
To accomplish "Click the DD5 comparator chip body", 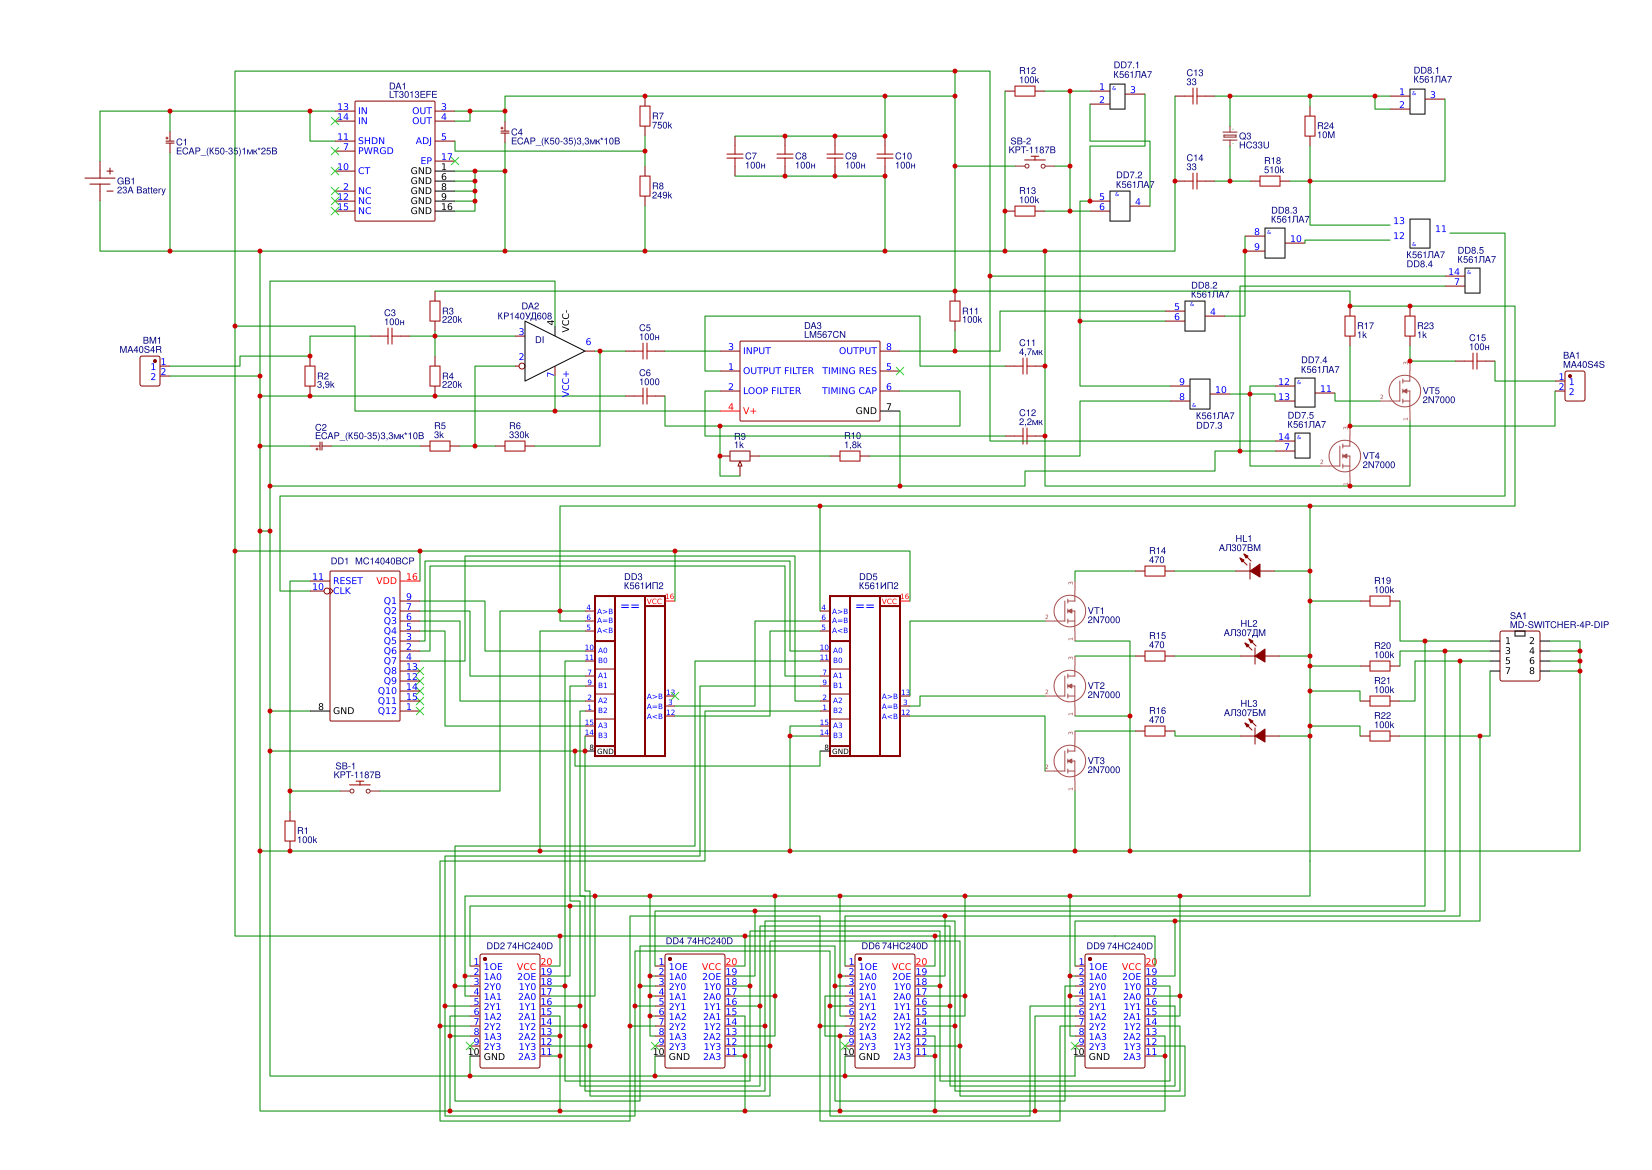I will point(865,676).
